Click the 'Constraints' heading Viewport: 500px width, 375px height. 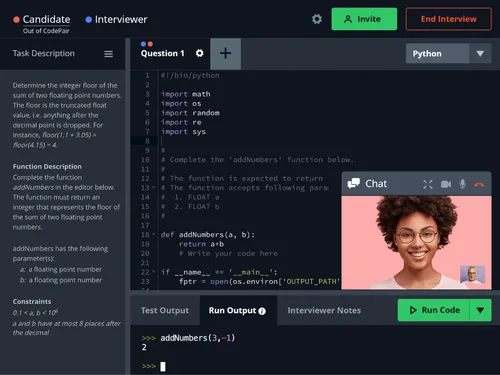[32, 301]
